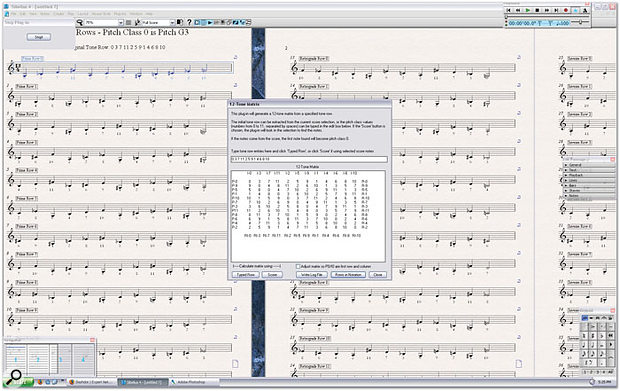Expand the Notes section in Properties

point(588,196)
